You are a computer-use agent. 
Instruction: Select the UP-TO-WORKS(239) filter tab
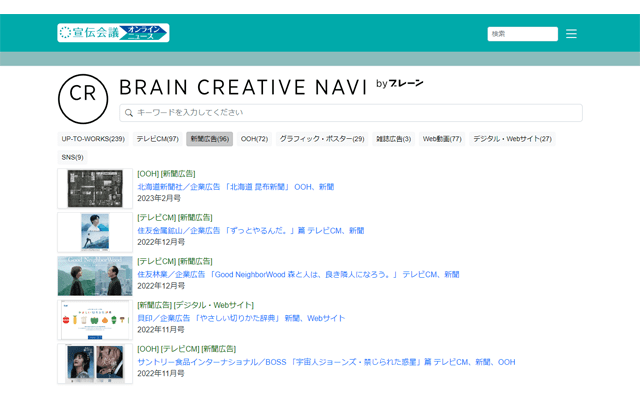pyautogui.click(x=93, y=139)
